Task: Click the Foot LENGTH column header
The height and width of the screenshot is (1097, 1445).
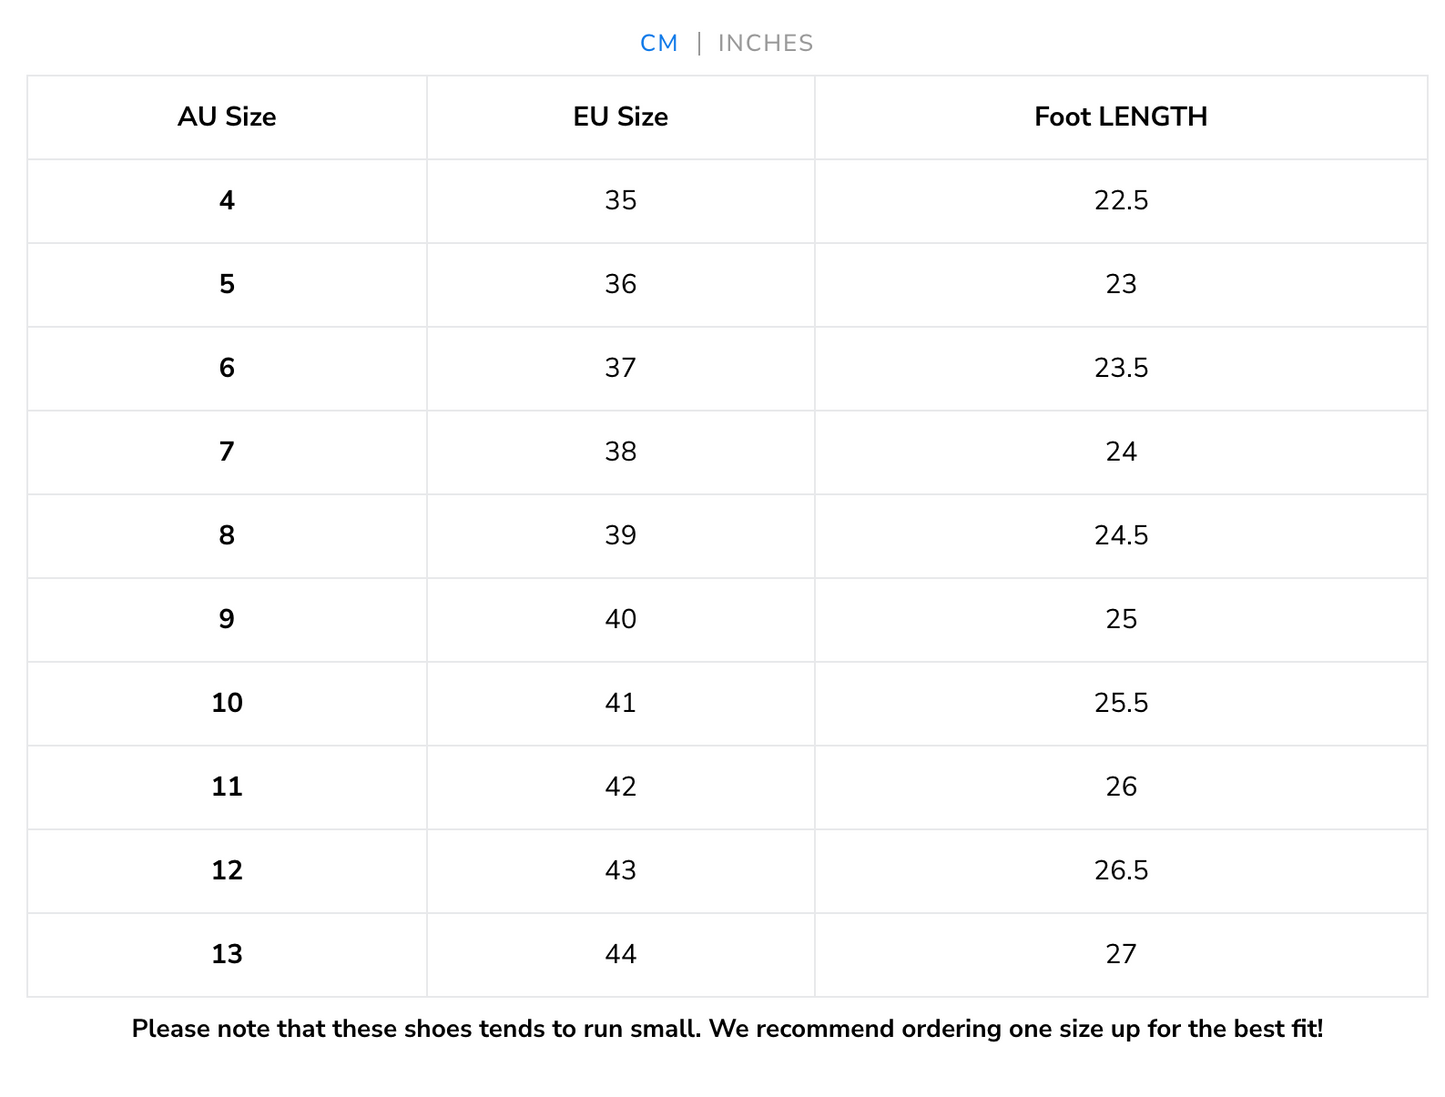Action: click(x=1120, y=117)
